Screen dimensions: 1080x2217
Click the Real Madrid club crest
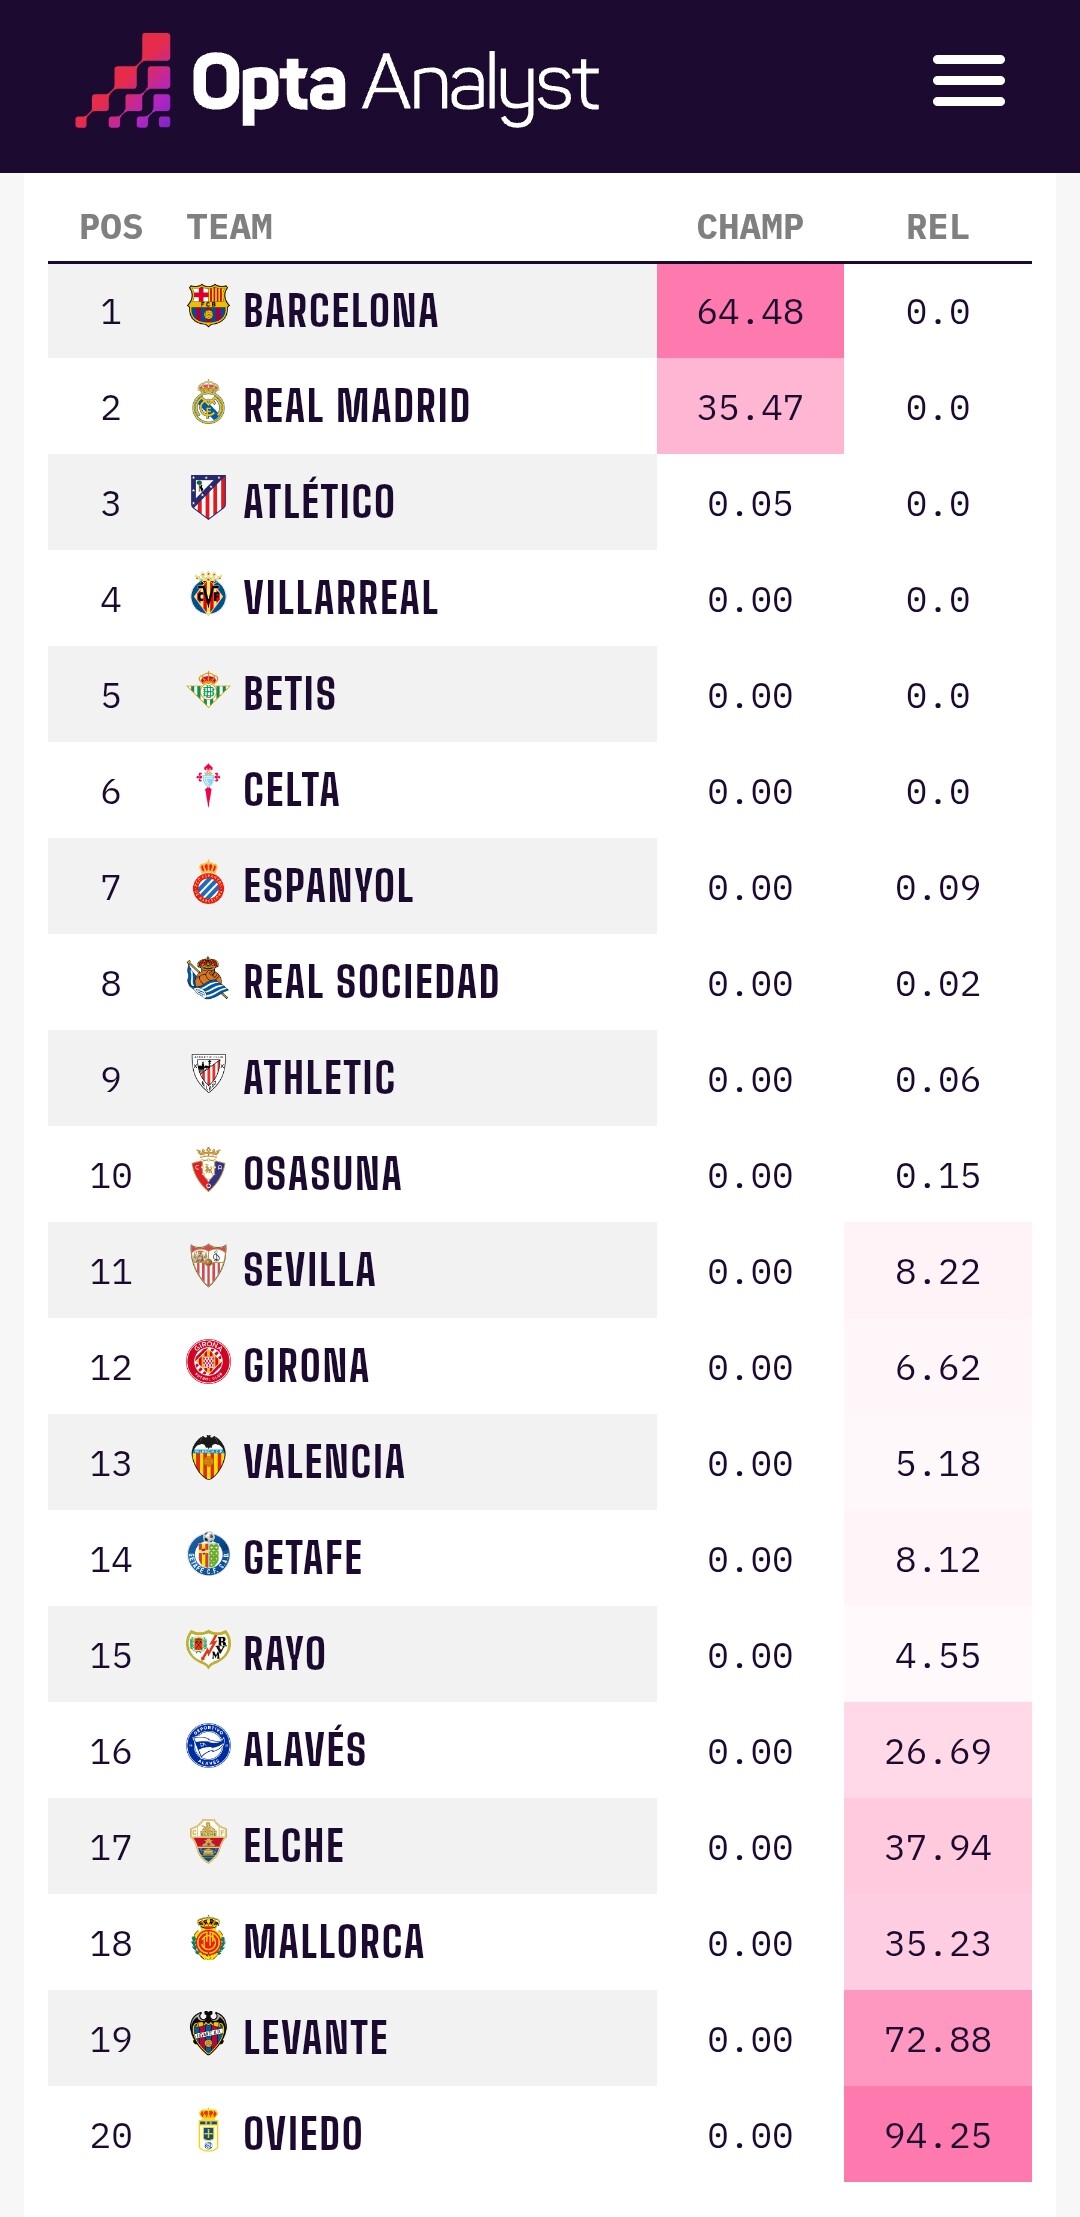(208, 402)
